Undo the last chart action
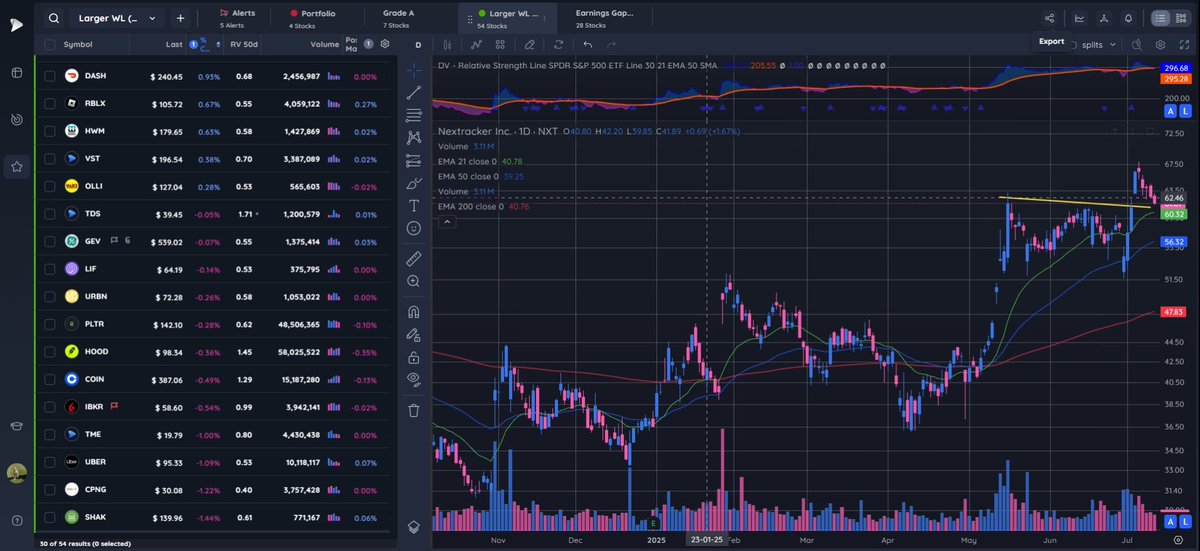 coord(587,44)
